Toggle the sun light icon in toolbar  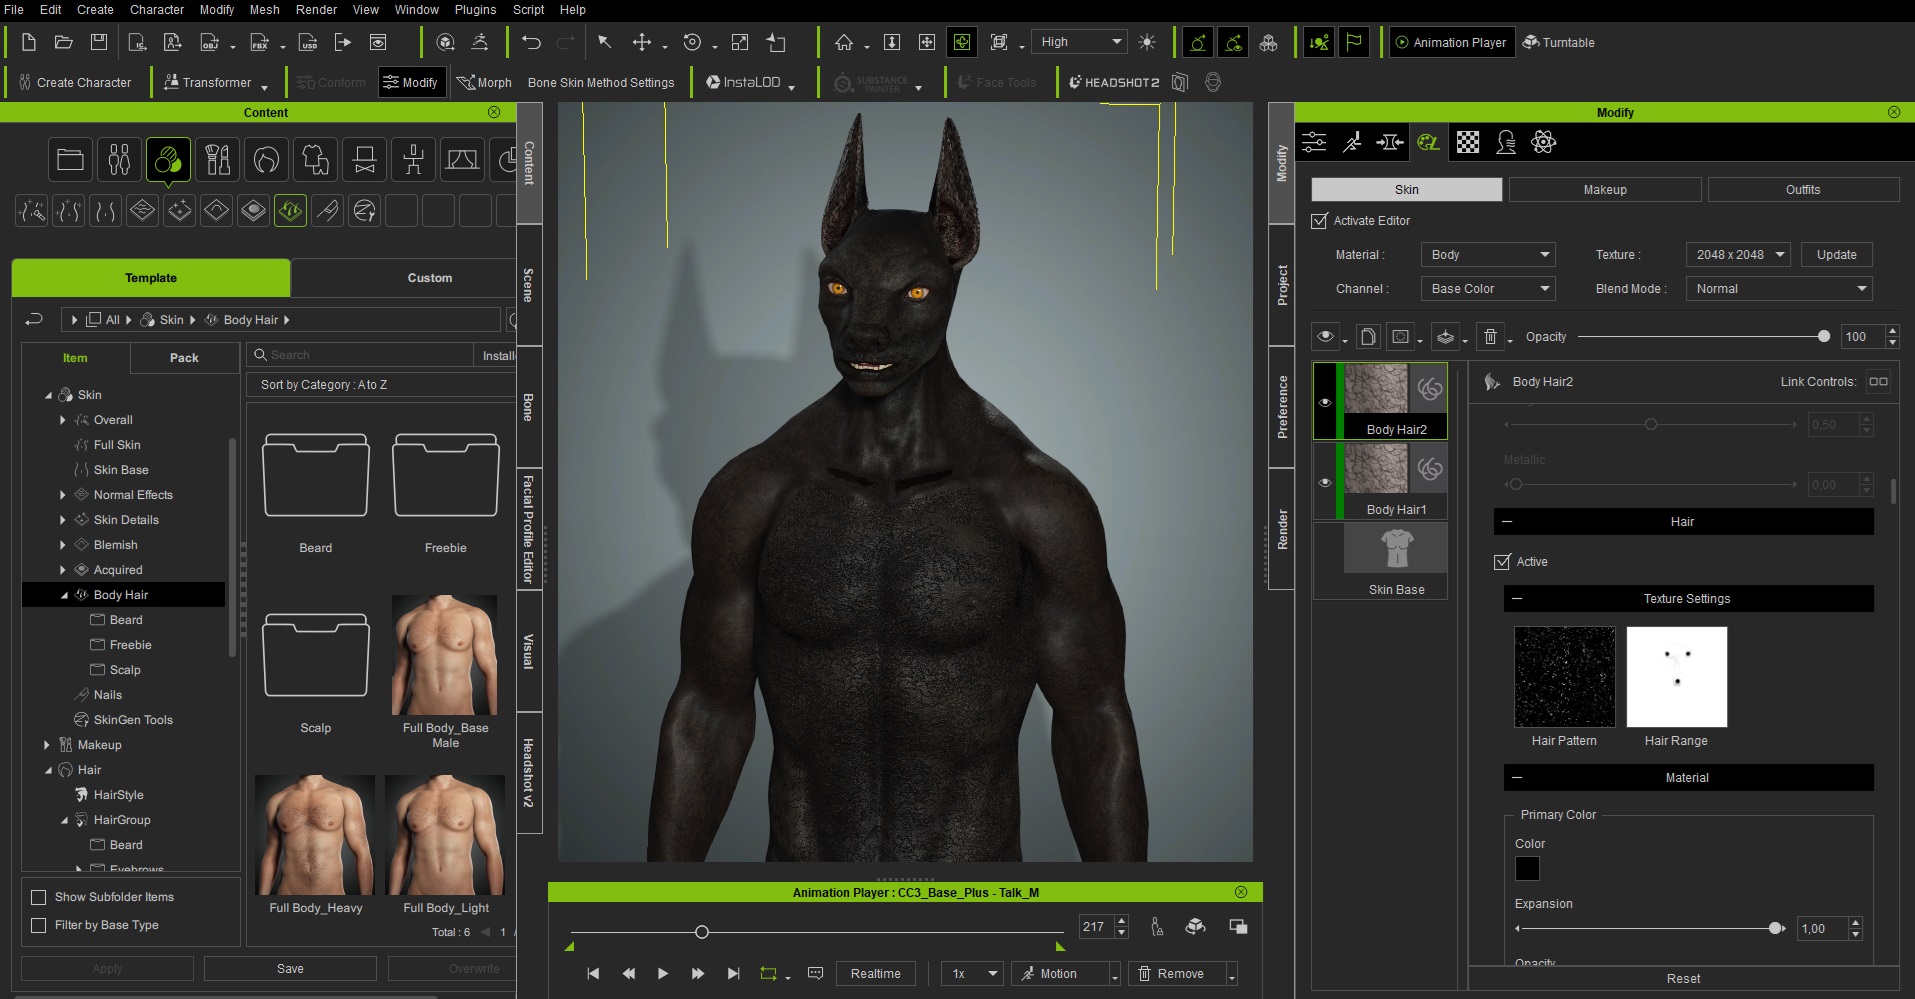(1147, 42)
